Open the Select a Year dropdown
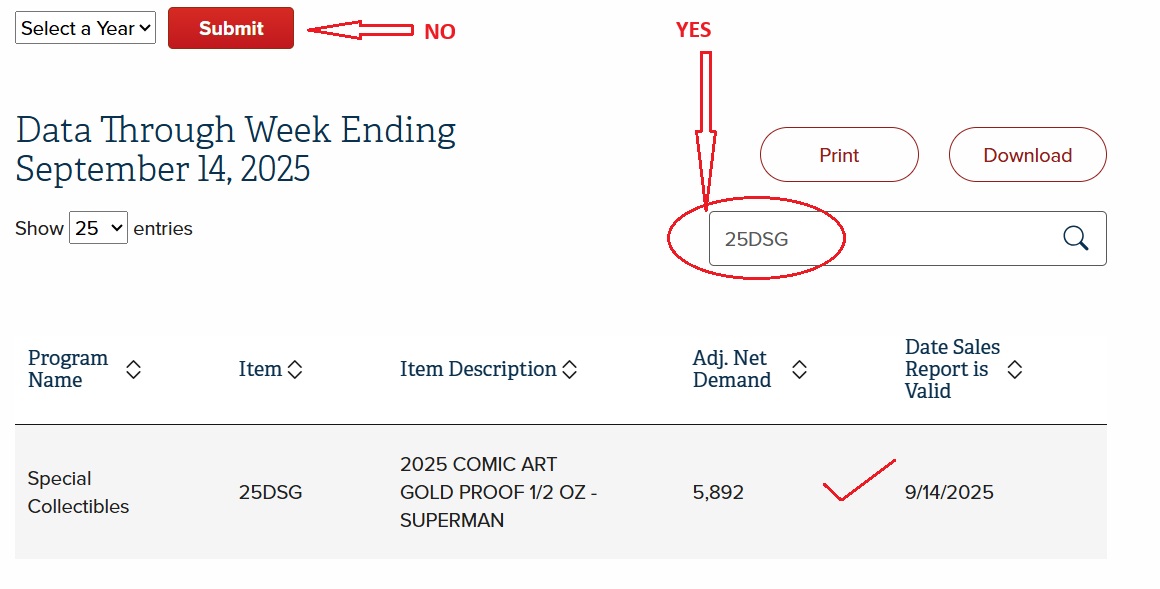Image resolution: width=1160 pixels, height=589 pixels. 85,28
